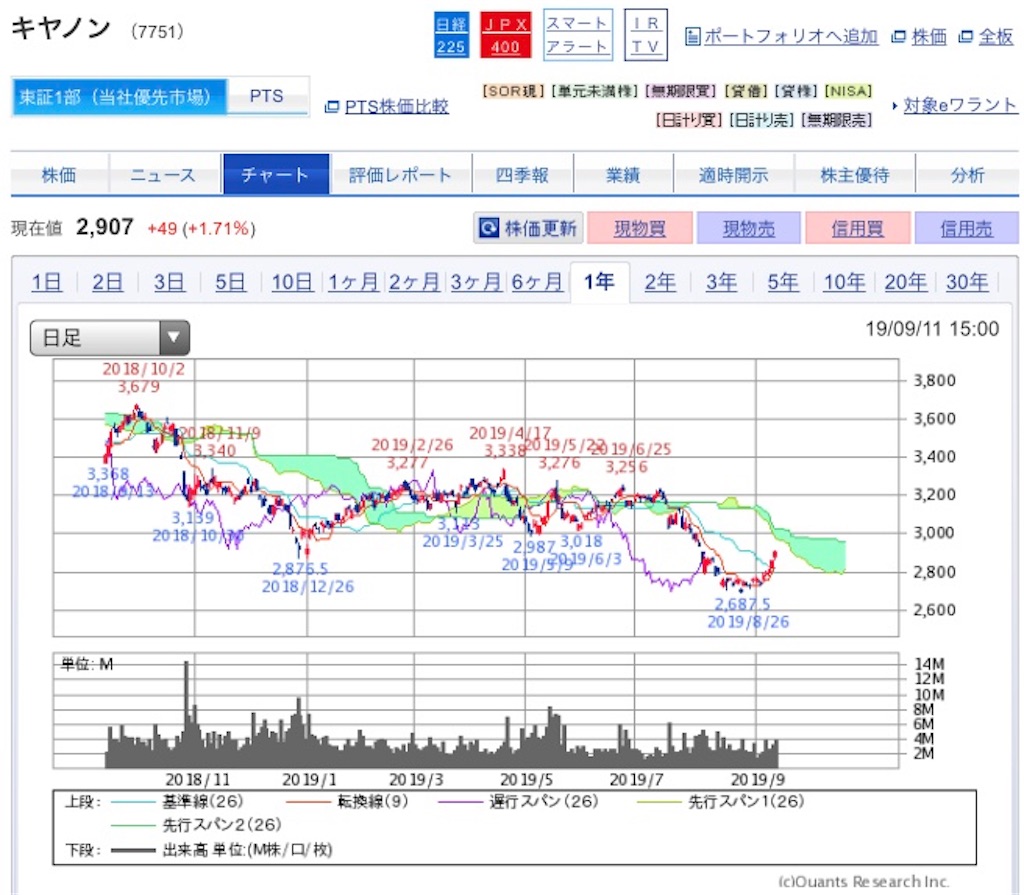Open the 株主優待 tab
The width and height of the screenshot is (1024, 895).
(x=854, y=174)
